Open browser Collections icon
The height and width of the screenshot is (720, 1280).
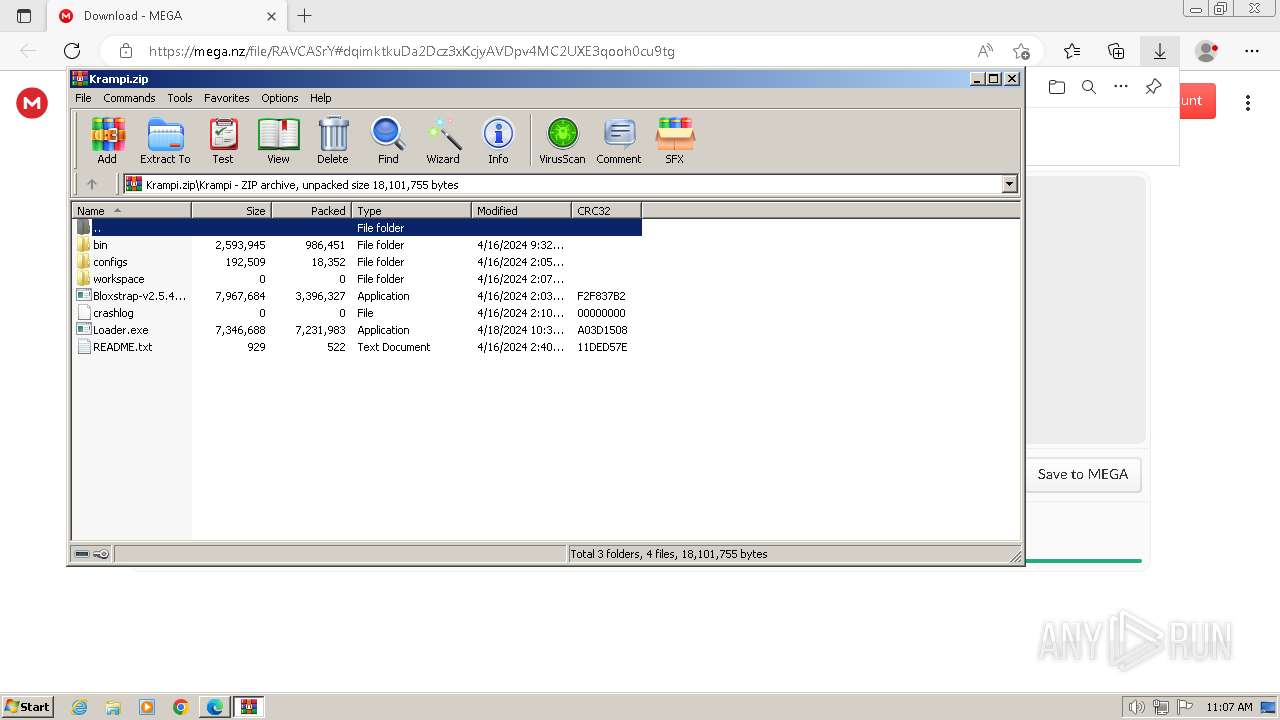click(x=1116, y=51)
